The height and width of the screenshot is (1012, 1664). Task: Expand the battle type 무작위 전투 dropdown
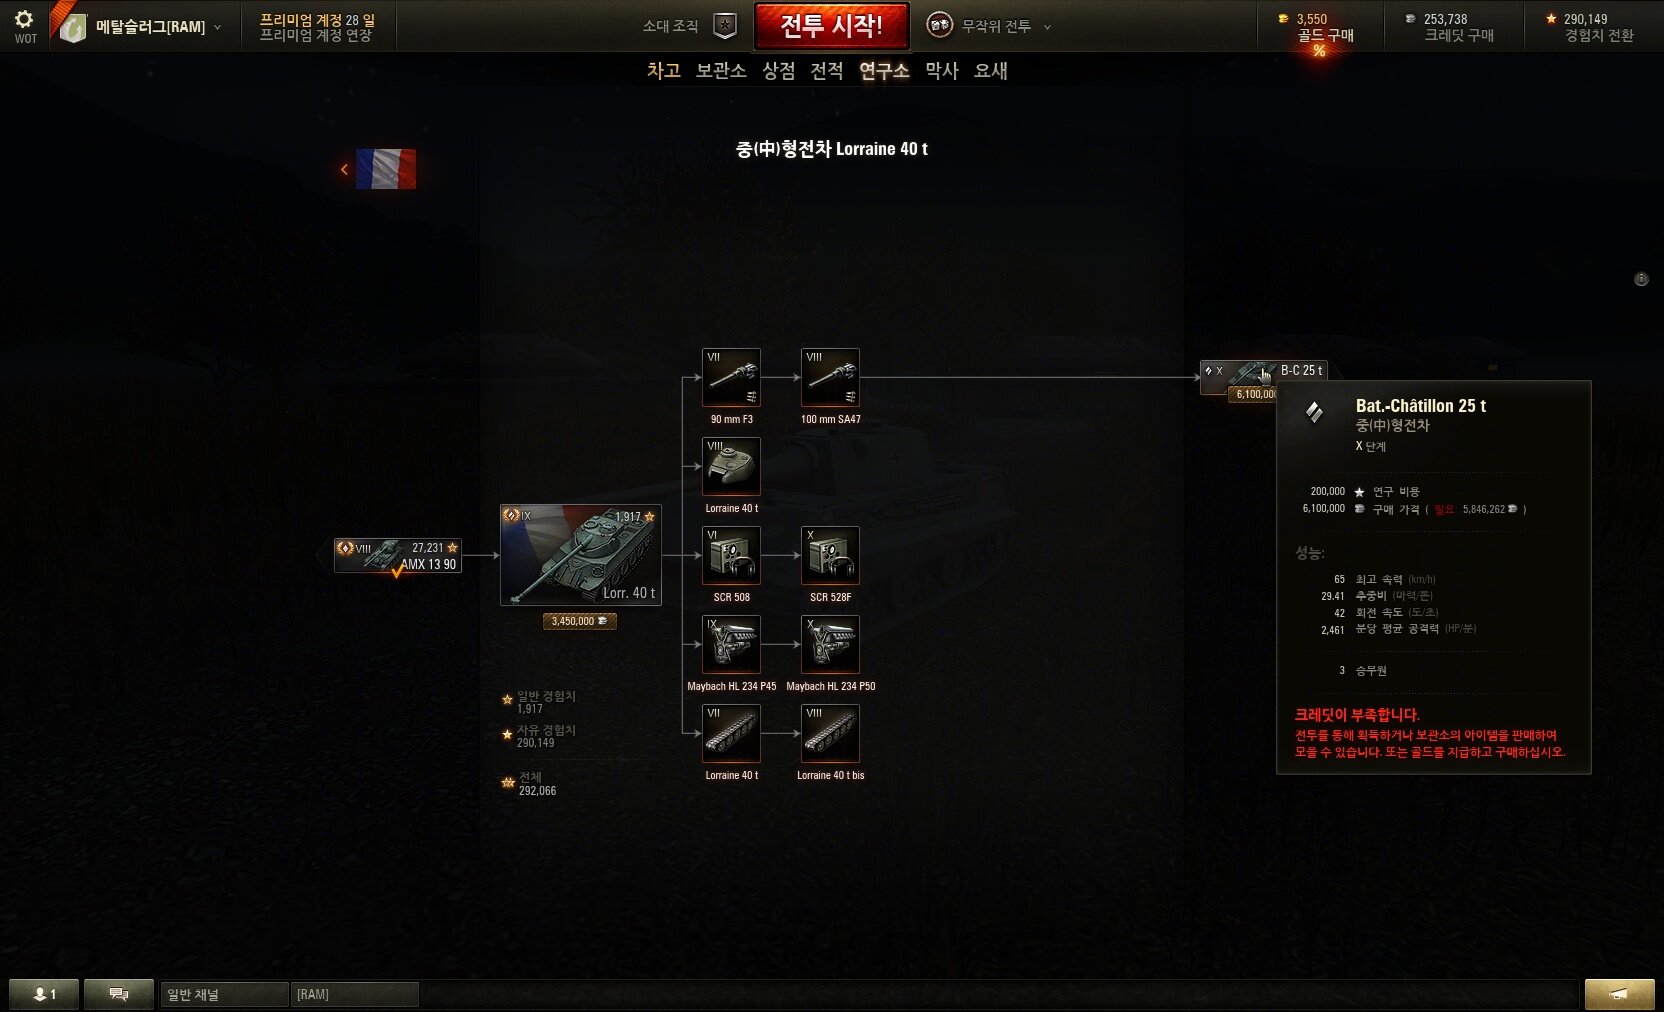tap(1047, 27)
